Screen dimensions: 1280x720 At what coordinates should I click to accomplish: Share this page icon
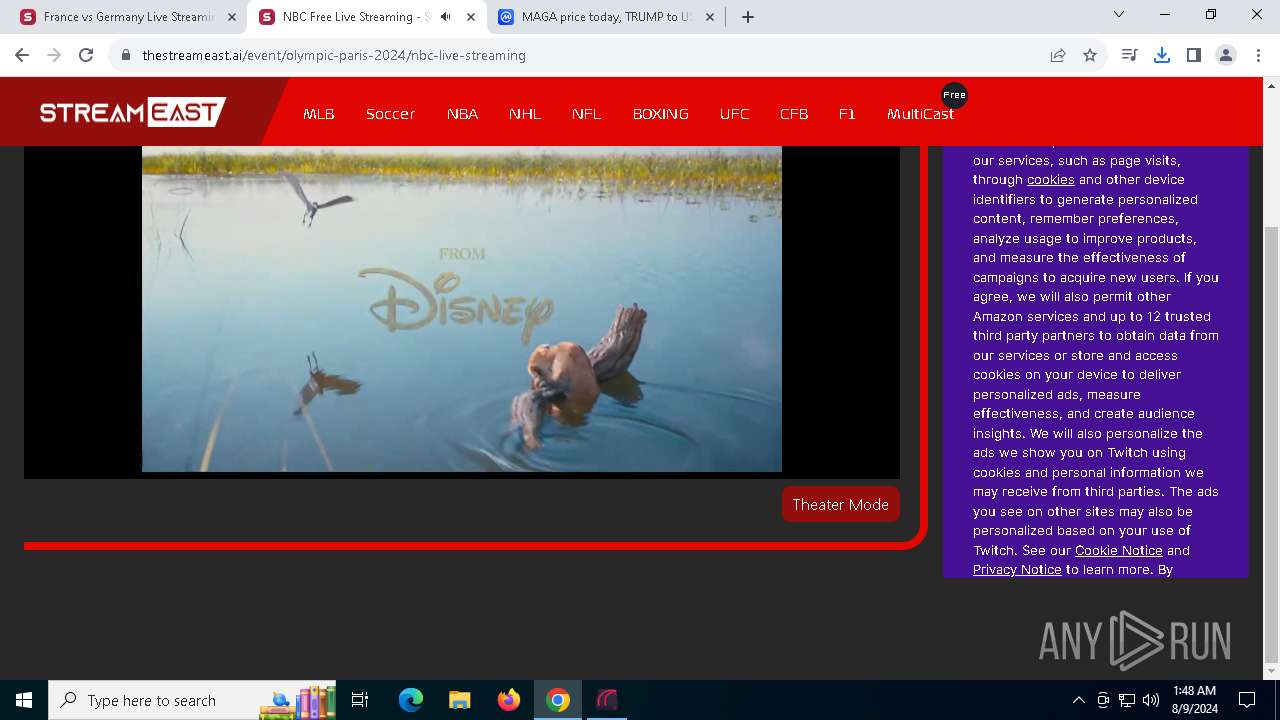point(1058,56)
